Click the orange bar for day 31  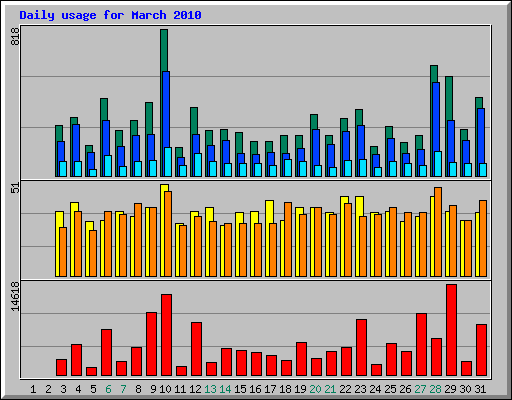483,238
